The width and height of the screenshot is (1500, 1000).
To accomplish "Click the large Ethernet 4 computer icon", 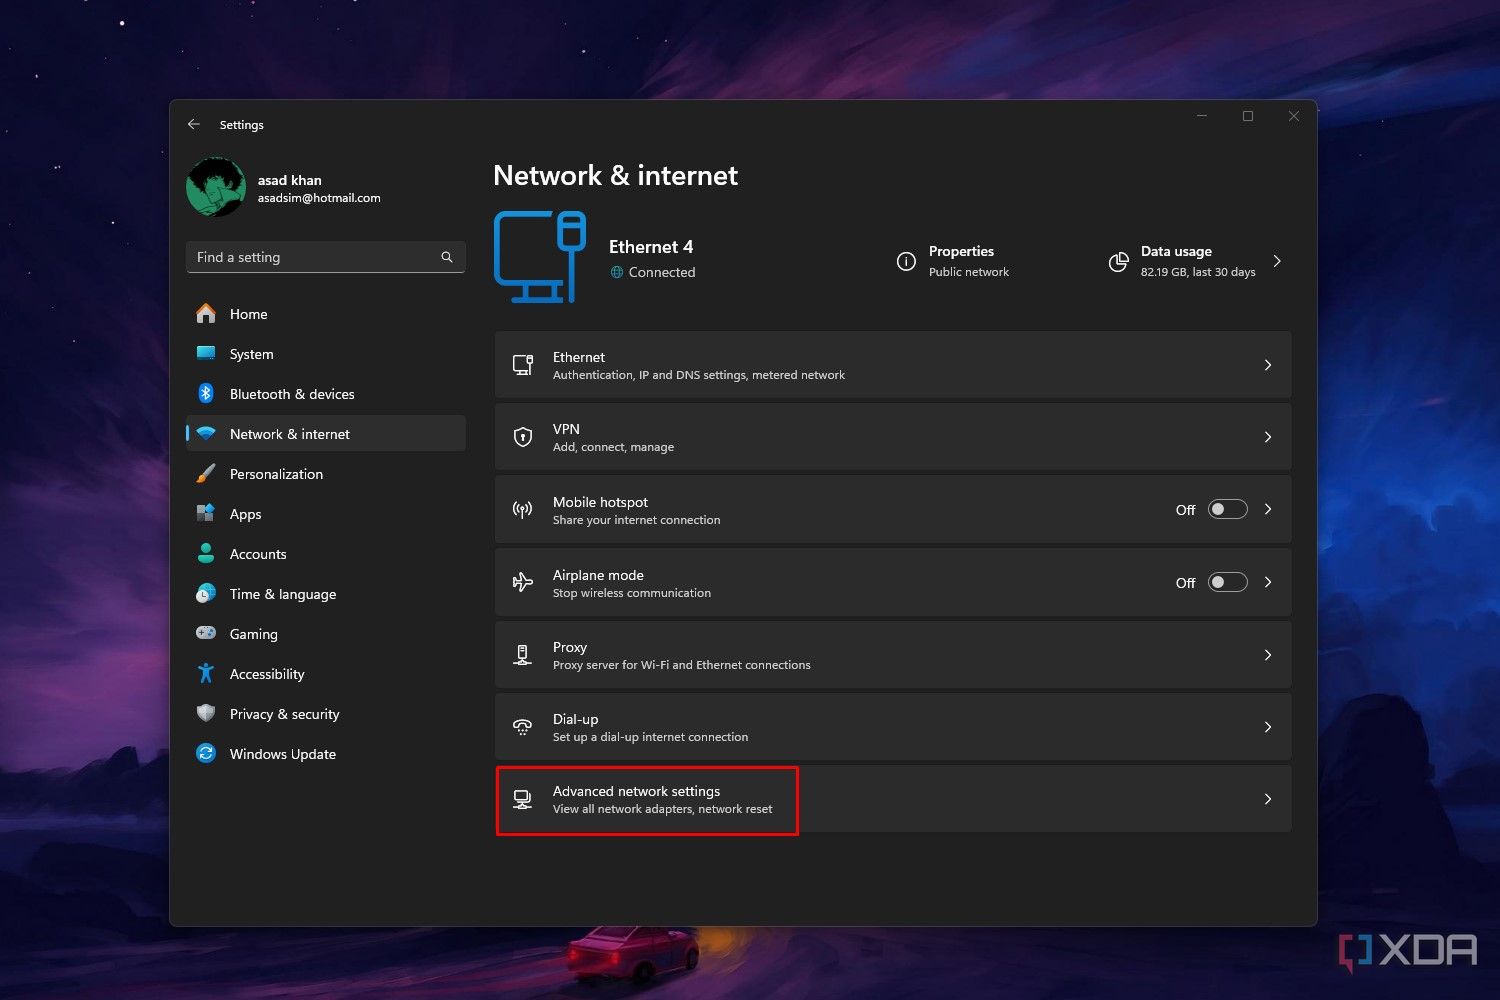I will tap(540, 257).
